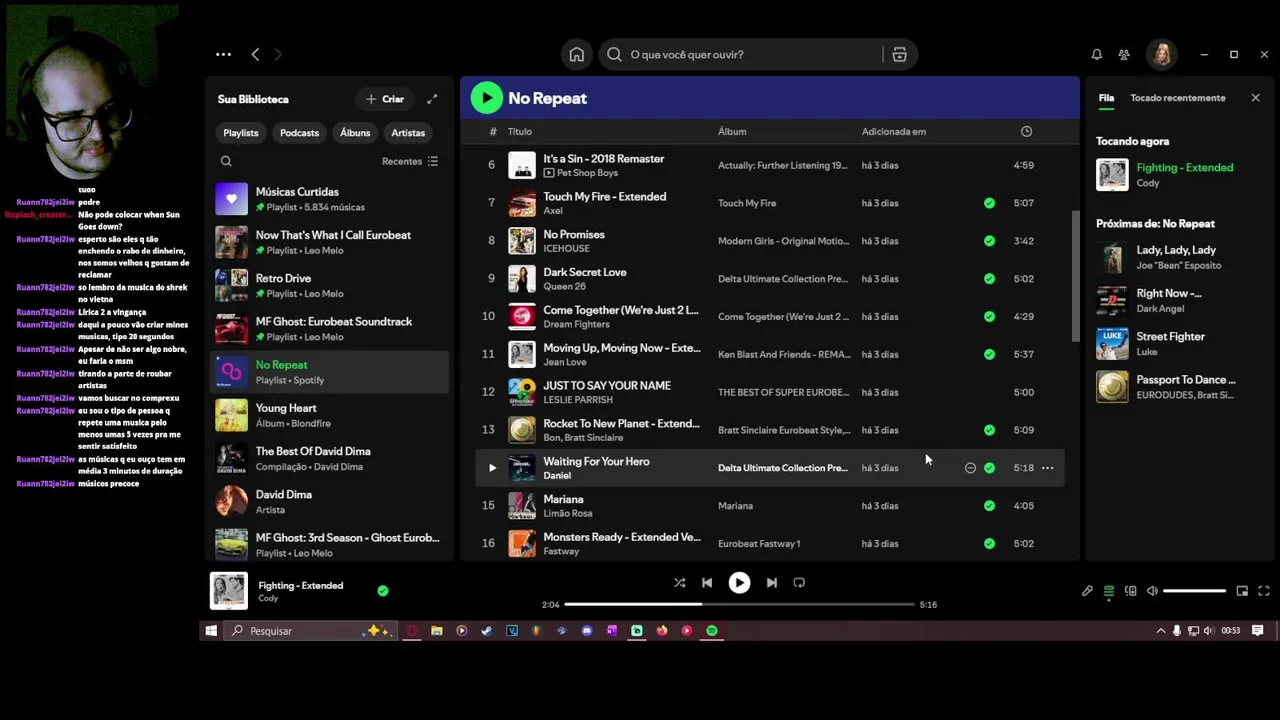
Task: Toggle saved checkmark for Fighting - Extended
Action: pyautogui.click(x=382, y=591)
